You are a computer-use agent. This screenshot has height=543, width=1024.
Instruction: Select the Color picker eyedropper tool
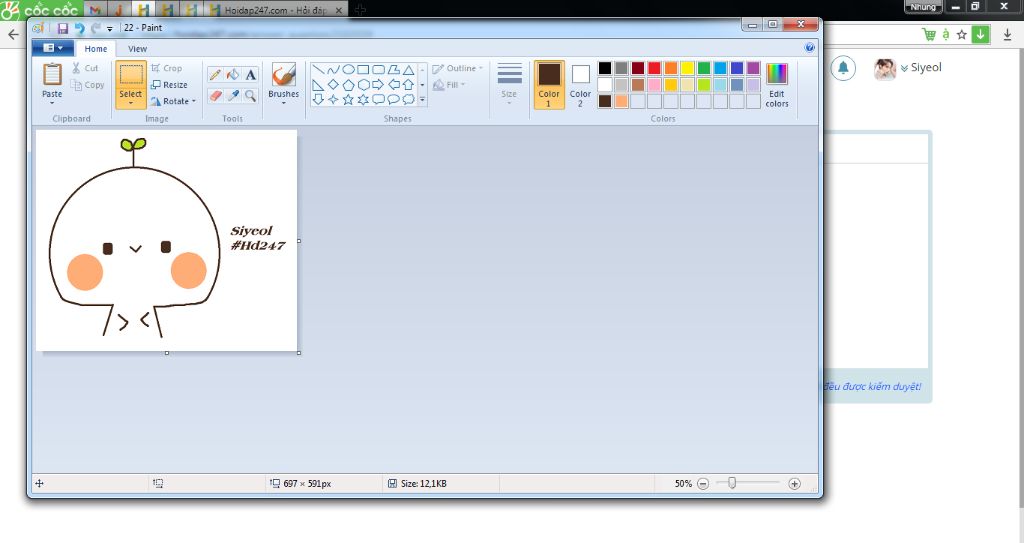[233, 95]
